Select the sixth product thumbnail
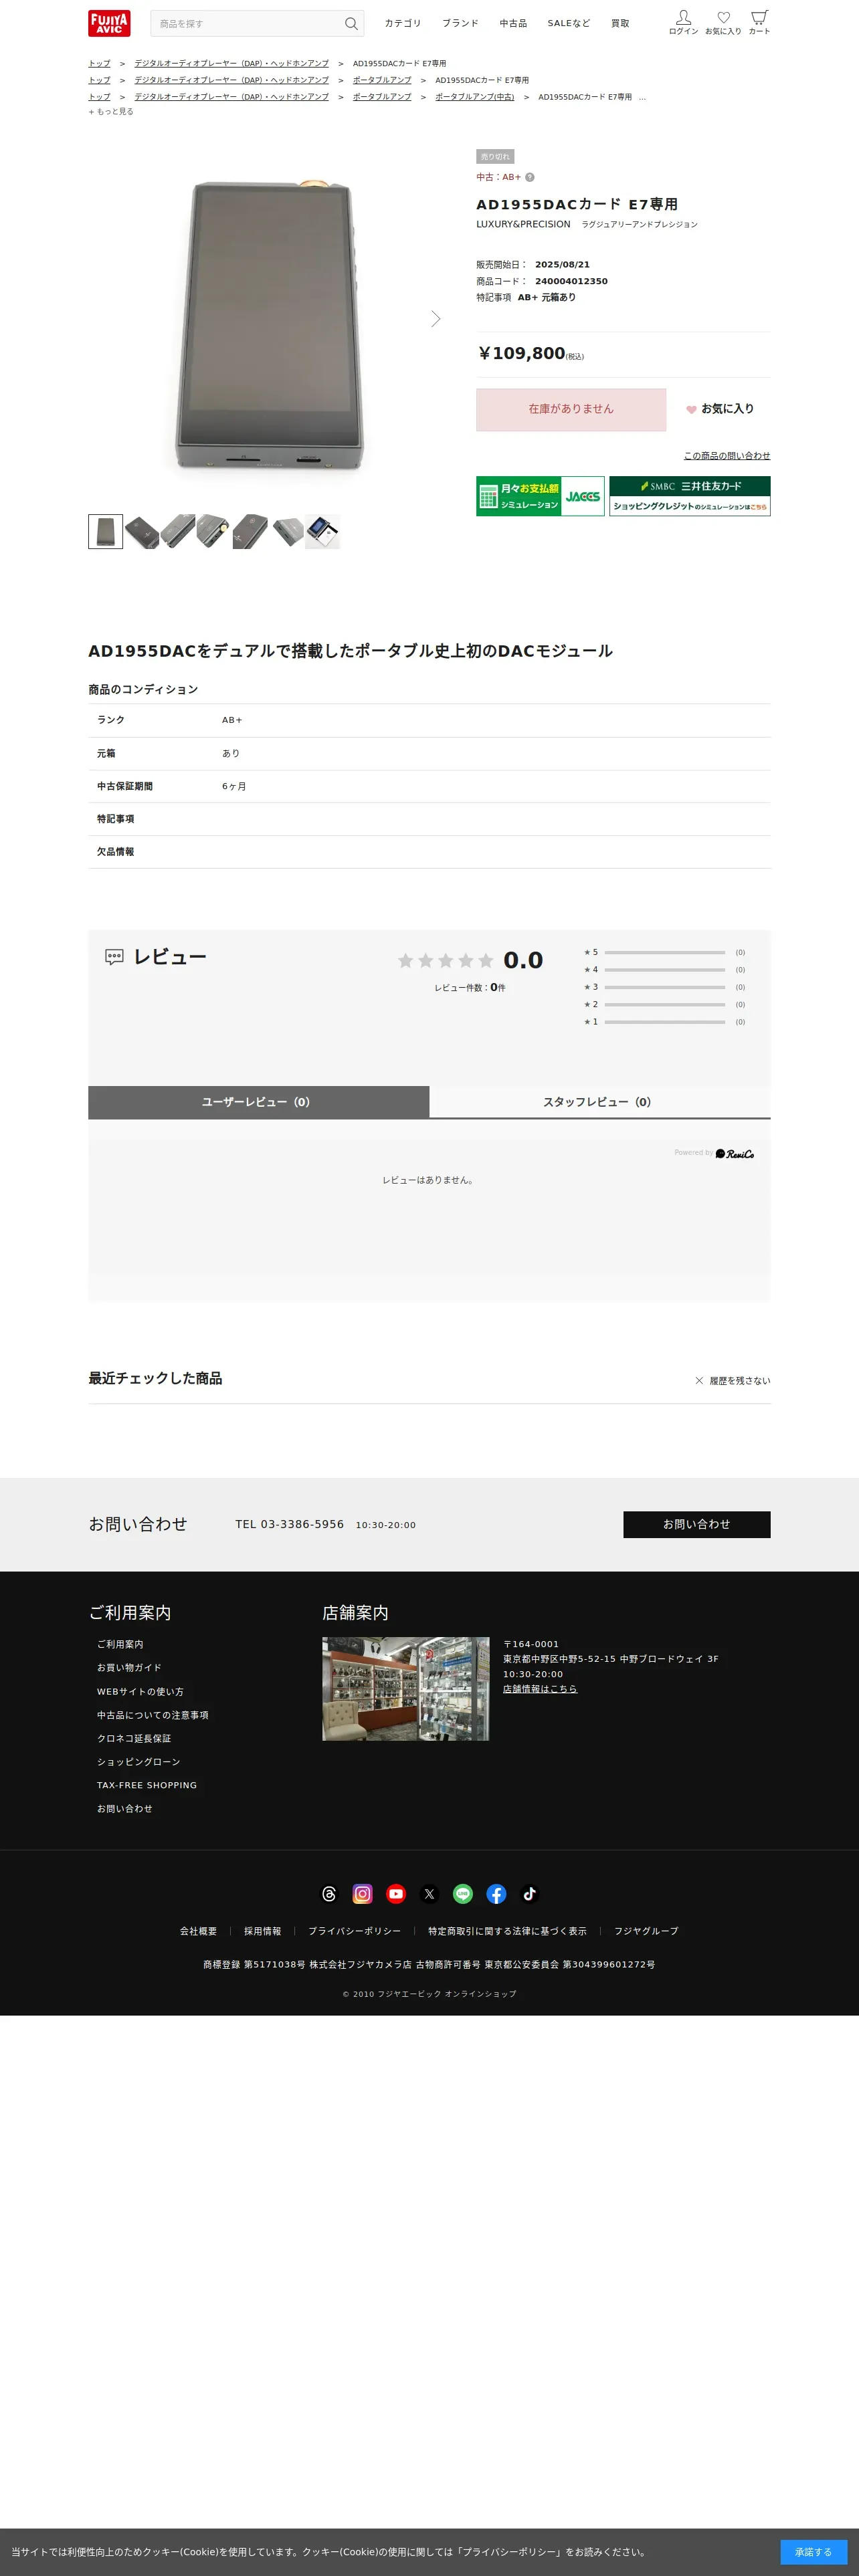Screen dimensions: 859x2576 pyautogui.click(x=287, y=531)
